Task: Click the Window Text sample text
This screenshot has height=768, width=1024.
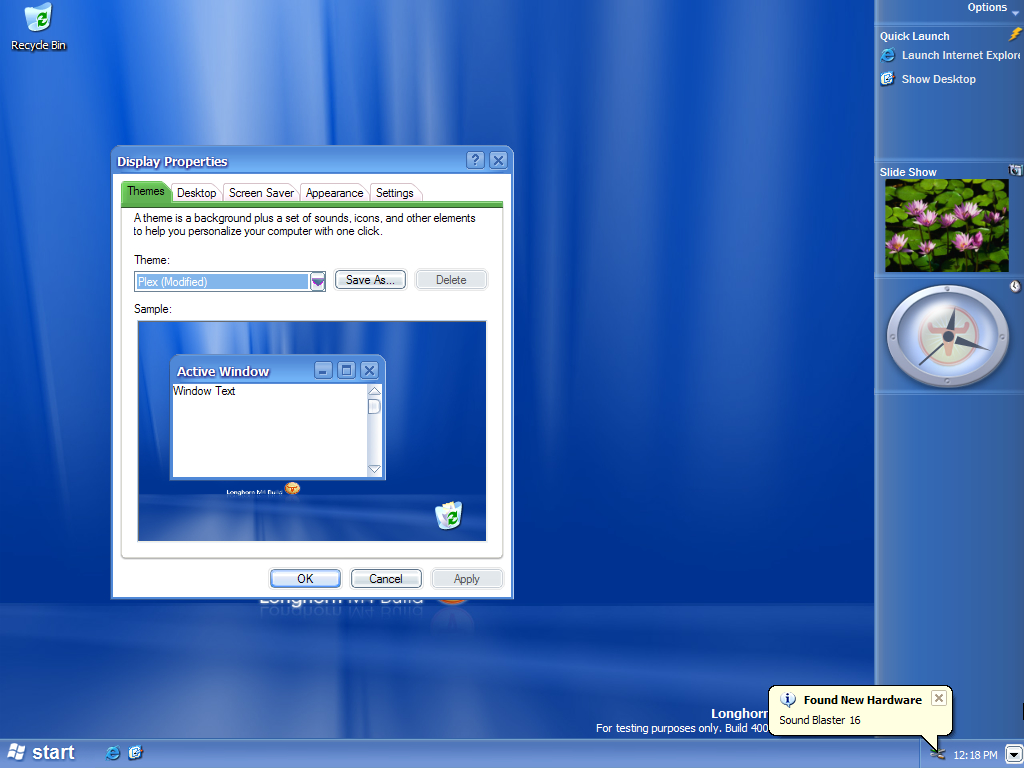Action: pyautogui.click(x=204, y=391)
